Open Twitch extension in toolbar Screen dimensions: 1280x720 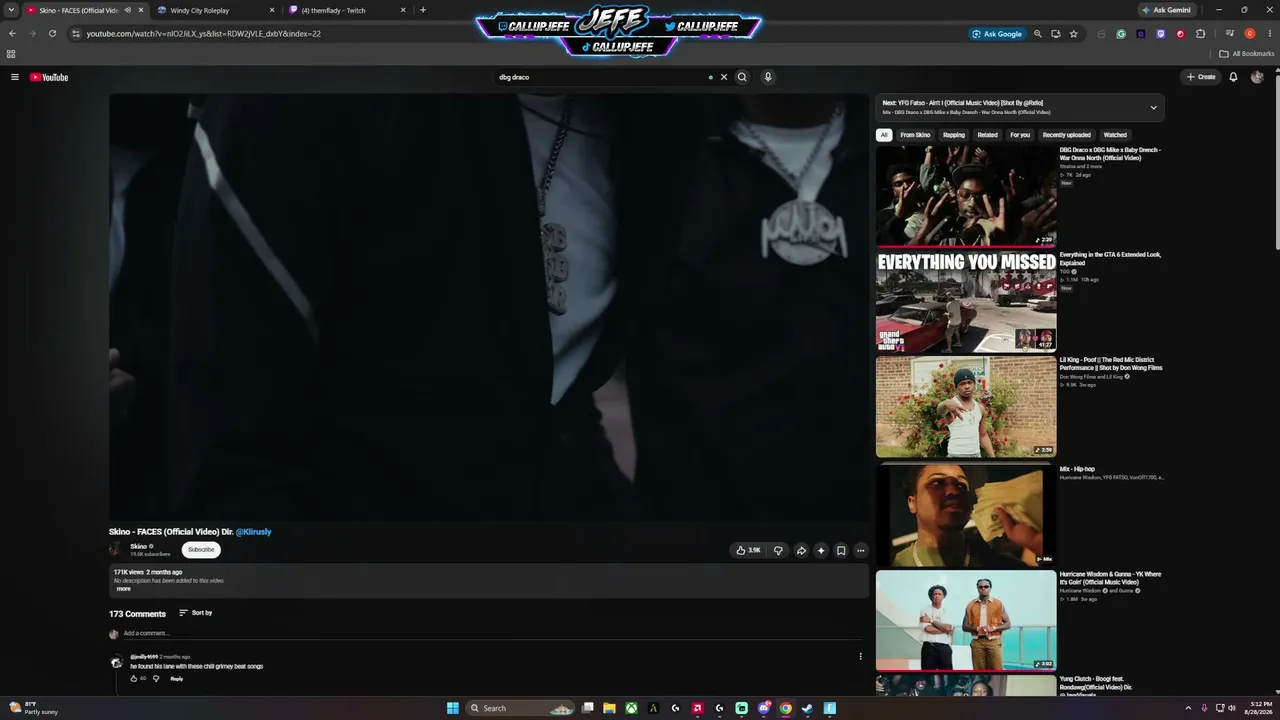tap(1160, 34)
